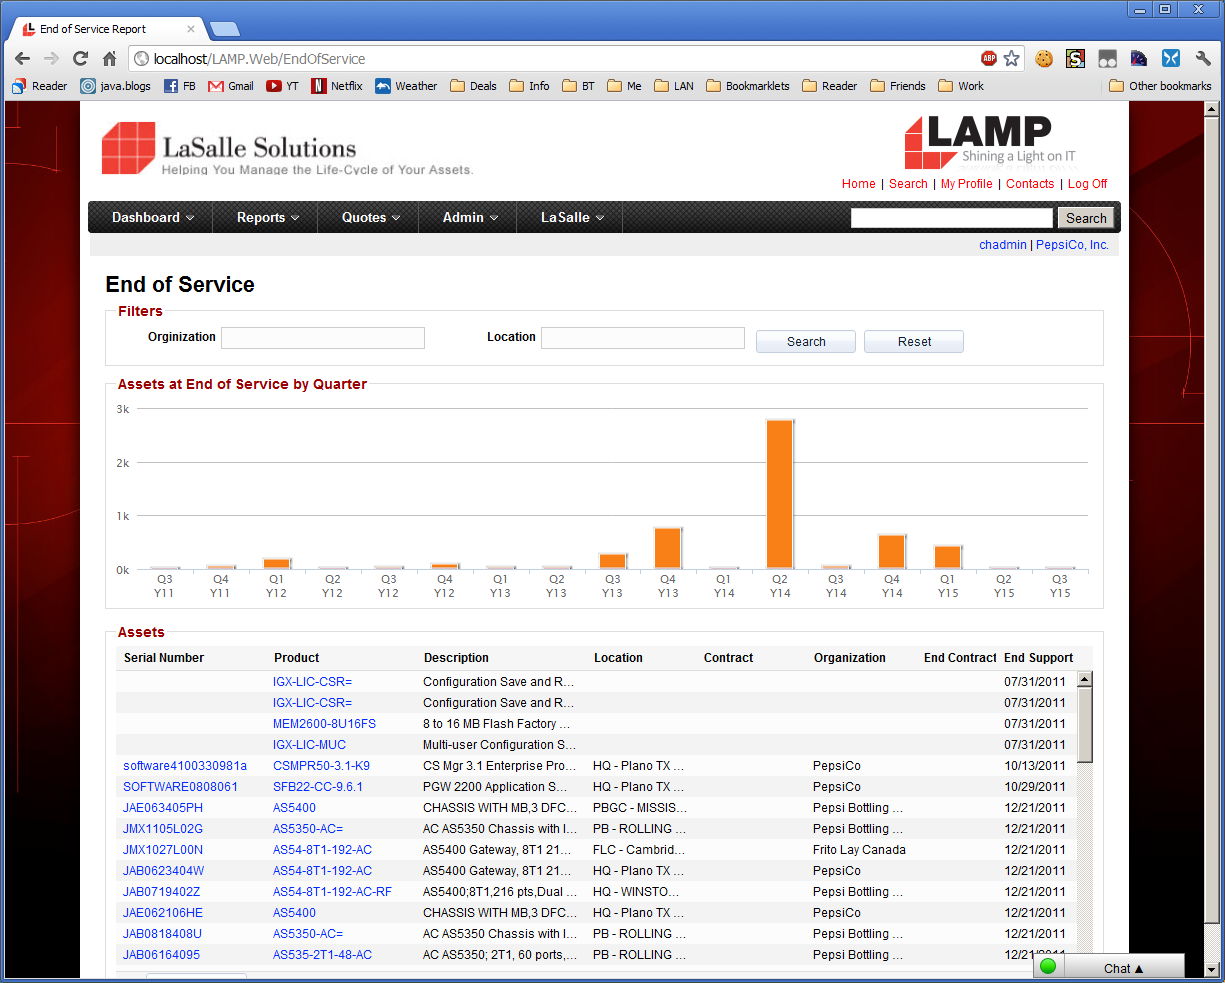Select the End of Service Report tab
Screen dimensions: 1225x983
tap(108, 29)
